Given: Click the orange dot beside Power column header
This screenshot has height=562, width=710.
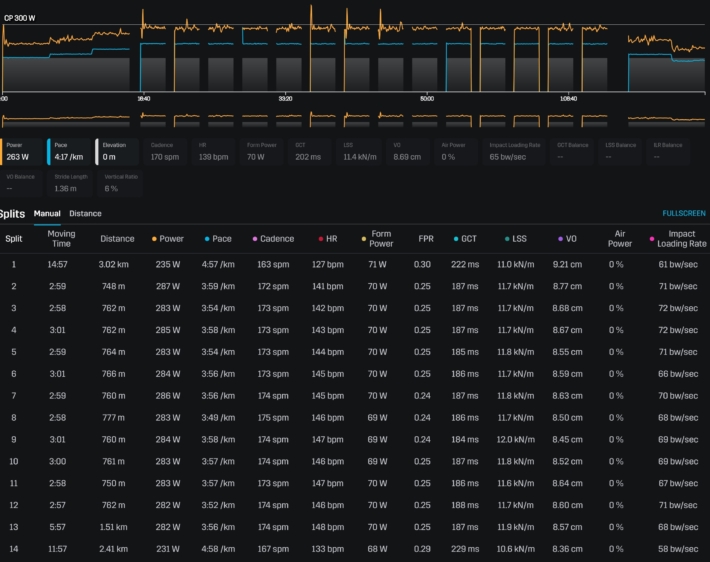Looking at the screenshot, I should [153, 239].
